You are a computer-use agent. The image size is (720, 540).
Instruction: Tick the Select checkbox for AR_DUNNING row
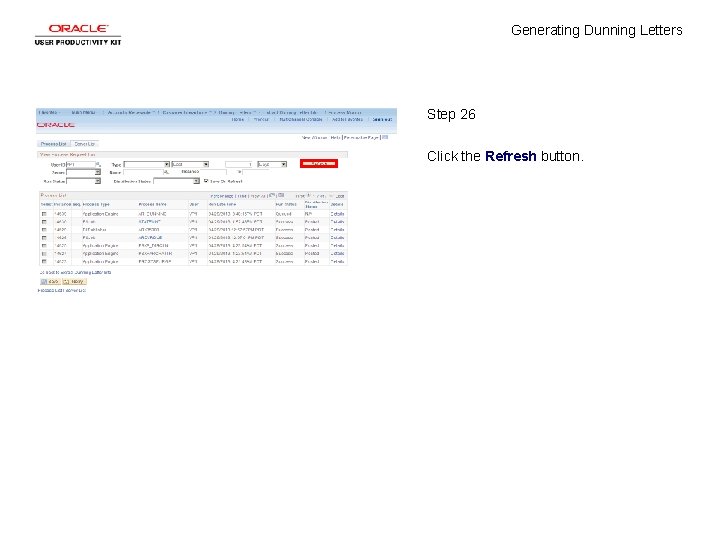(45, 214)
